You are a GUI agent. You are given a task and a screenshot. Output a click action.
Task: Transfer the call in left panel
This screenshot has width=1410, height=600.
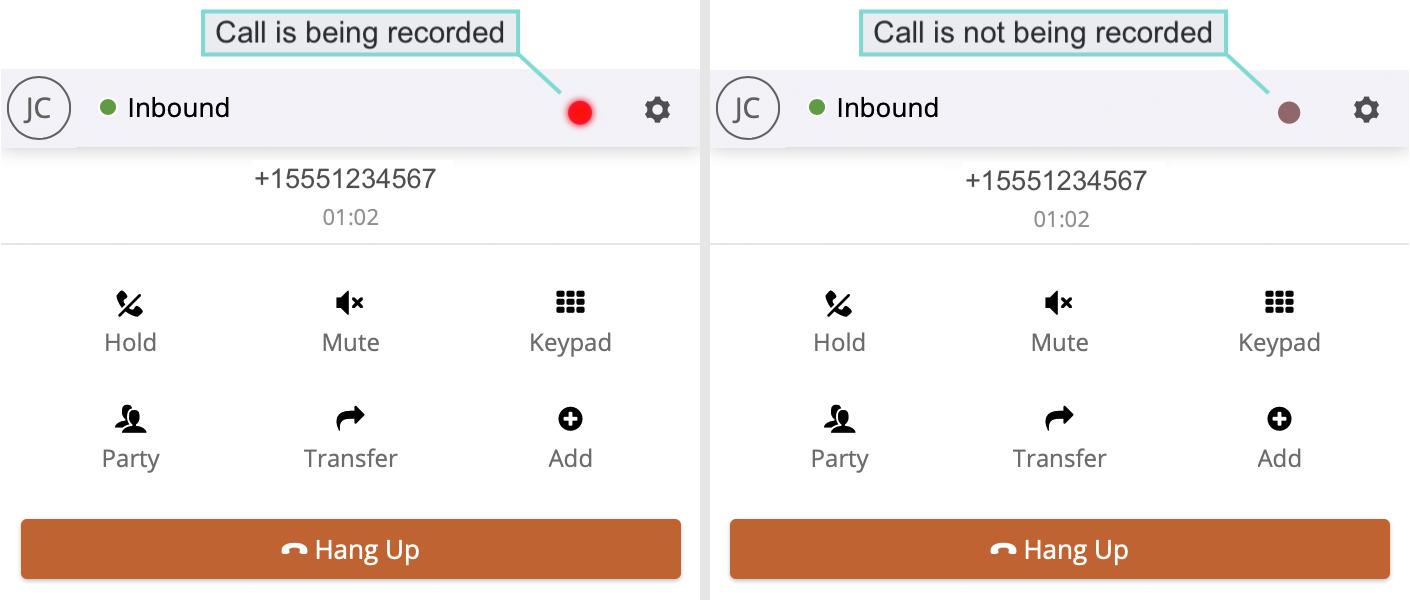click(x=350, y=419)
